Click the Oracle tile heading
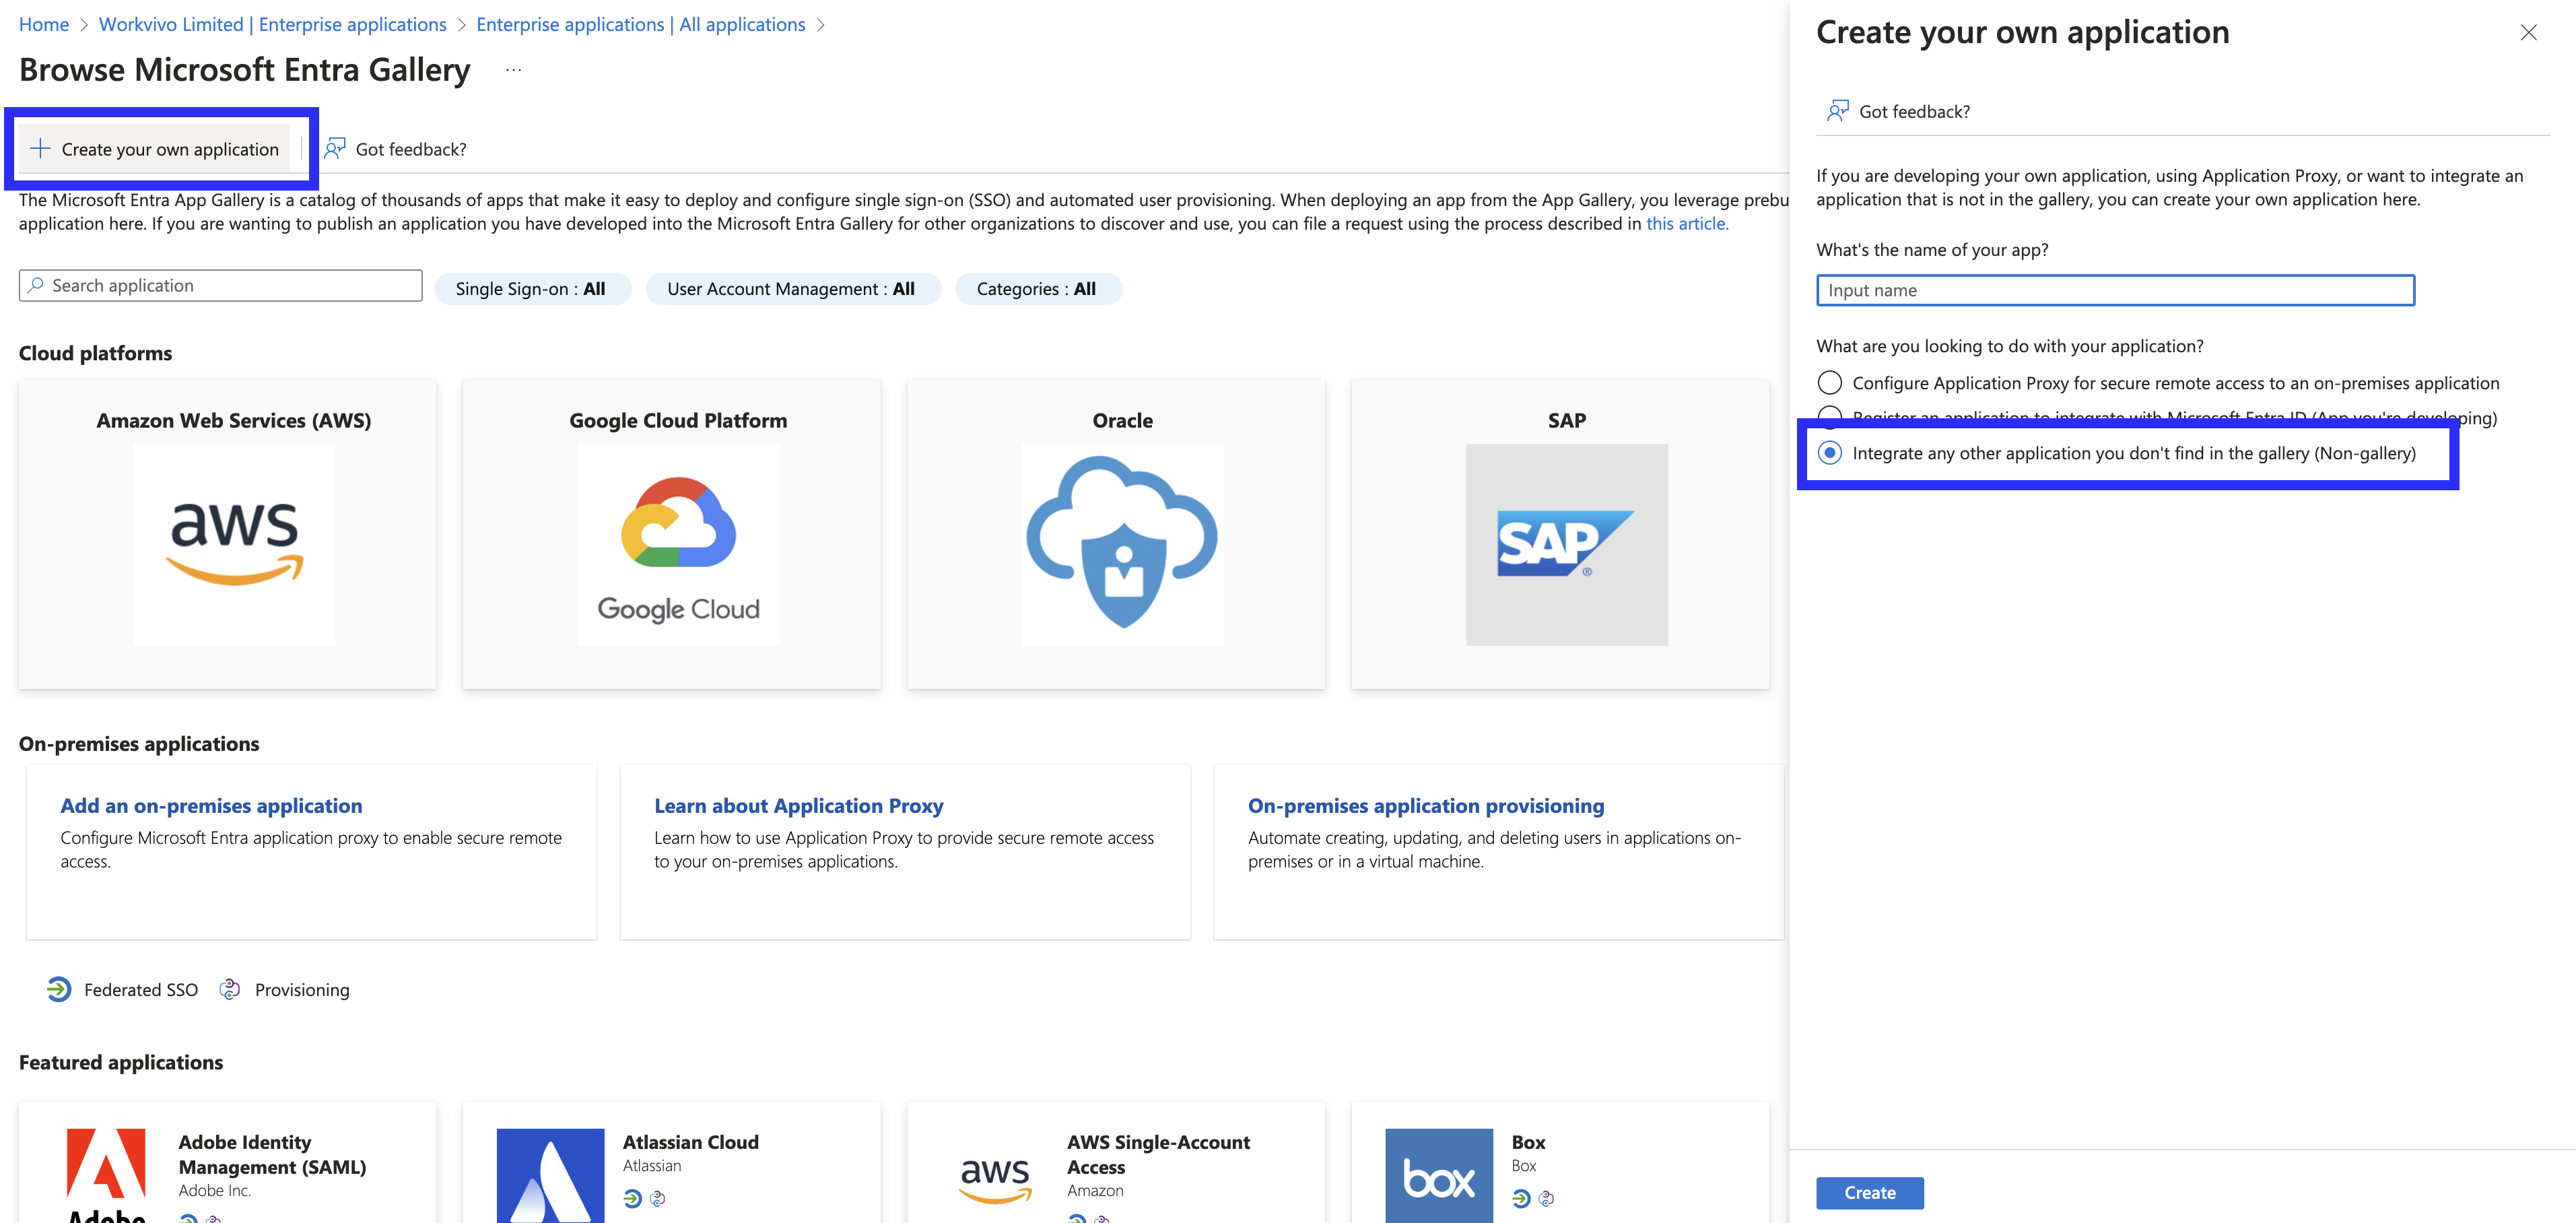 (x=1122, y=421)
